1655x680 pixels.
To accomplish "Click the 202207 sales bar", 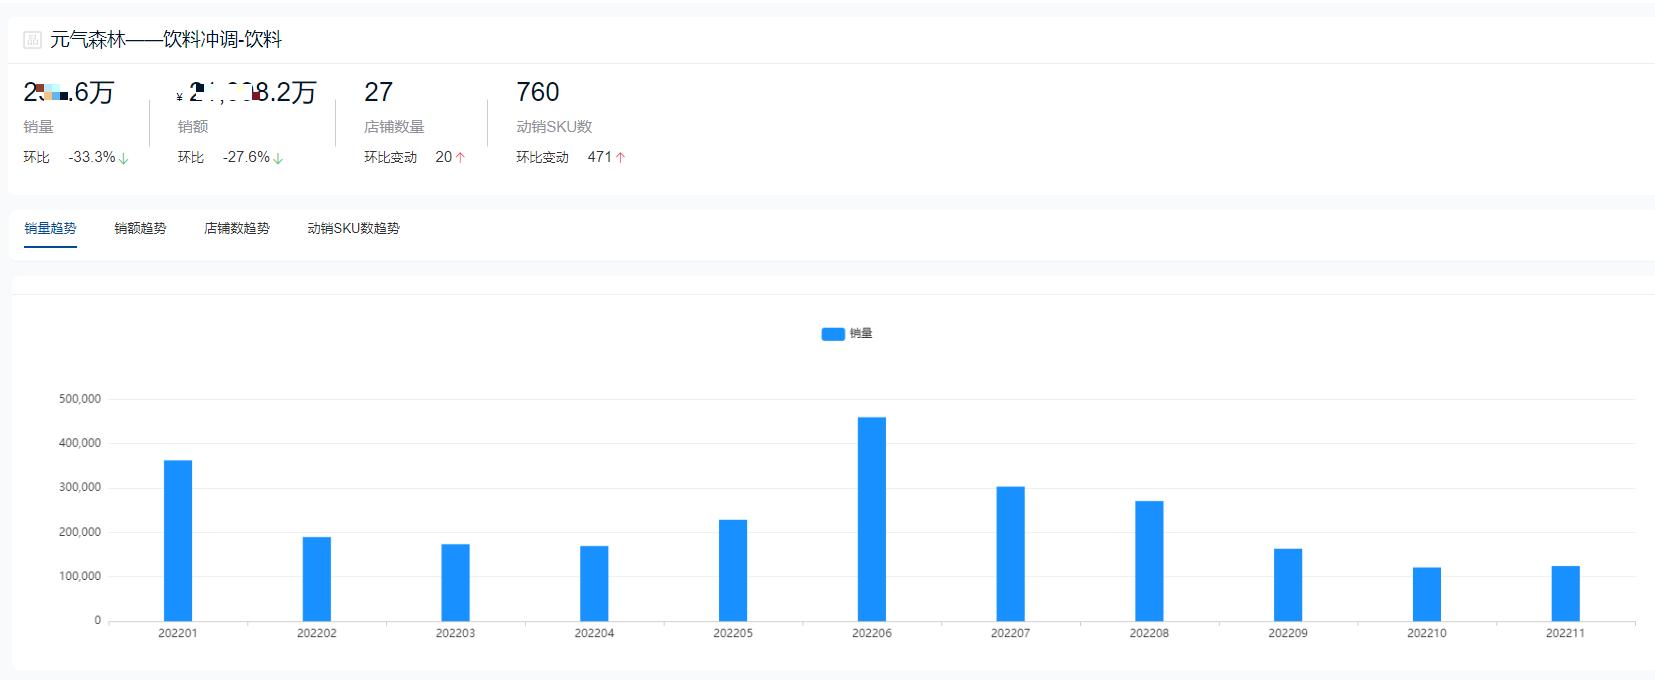I will (x=1010, y=554).
